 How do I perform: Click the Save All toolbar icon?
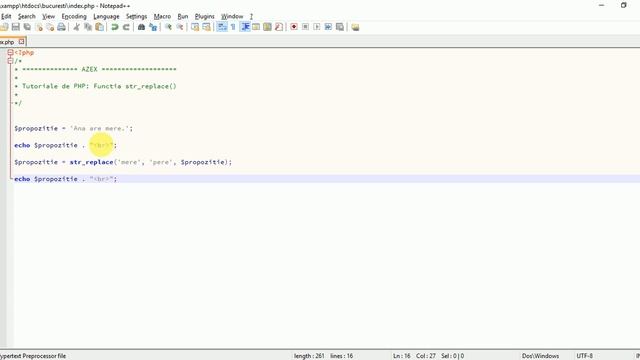(27, 27)
